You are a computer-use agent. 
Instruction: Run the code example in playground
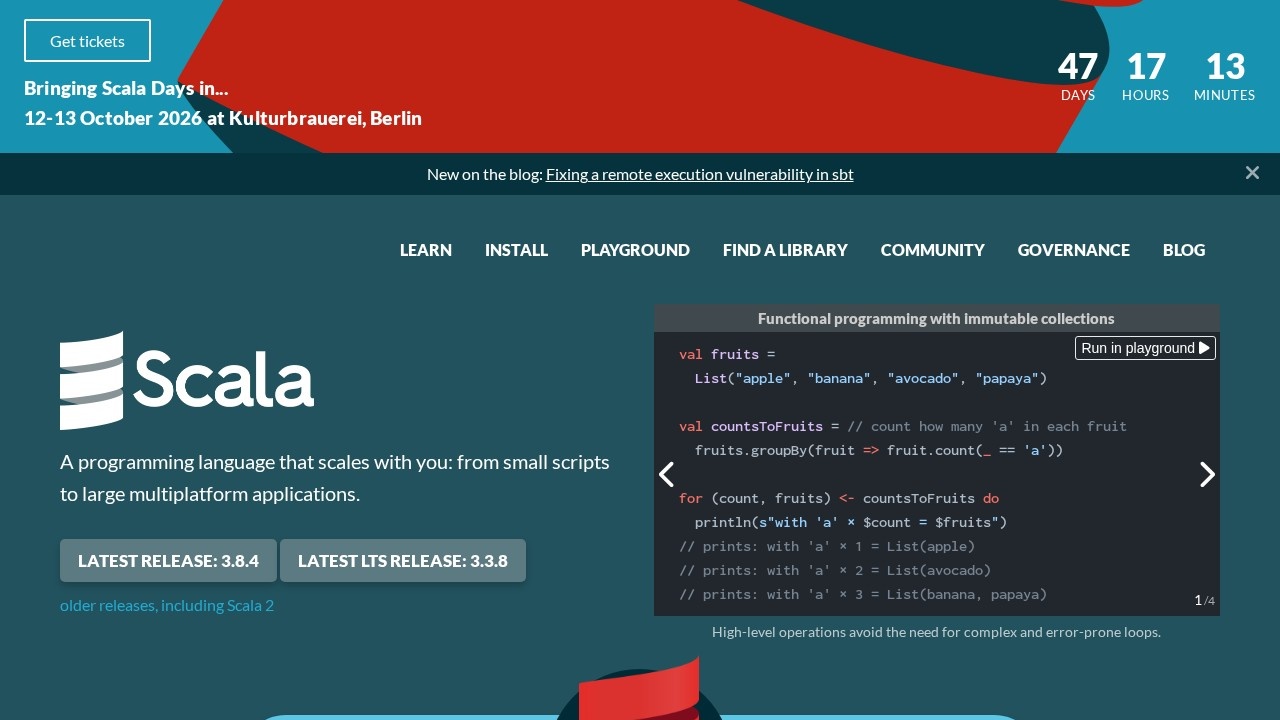click(x=1146, y=348)
